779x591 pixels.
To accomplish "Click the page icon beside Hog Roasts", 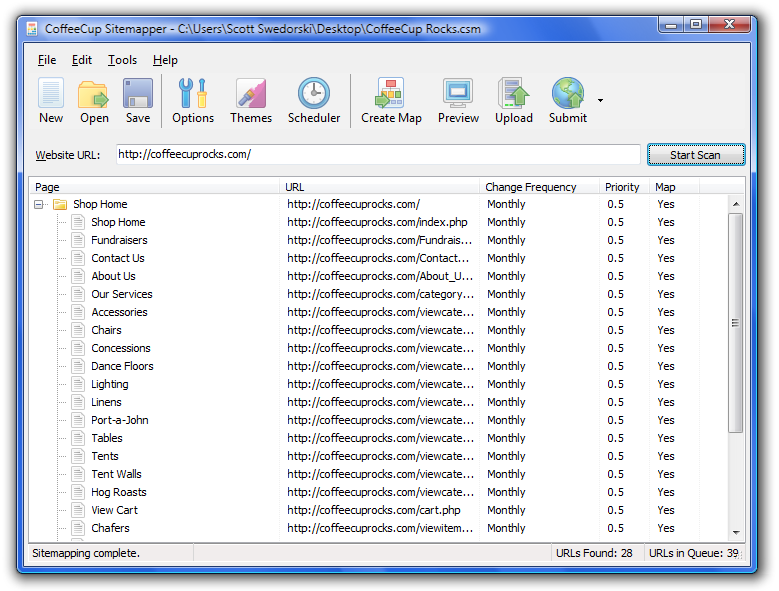I will coord(78,492).
